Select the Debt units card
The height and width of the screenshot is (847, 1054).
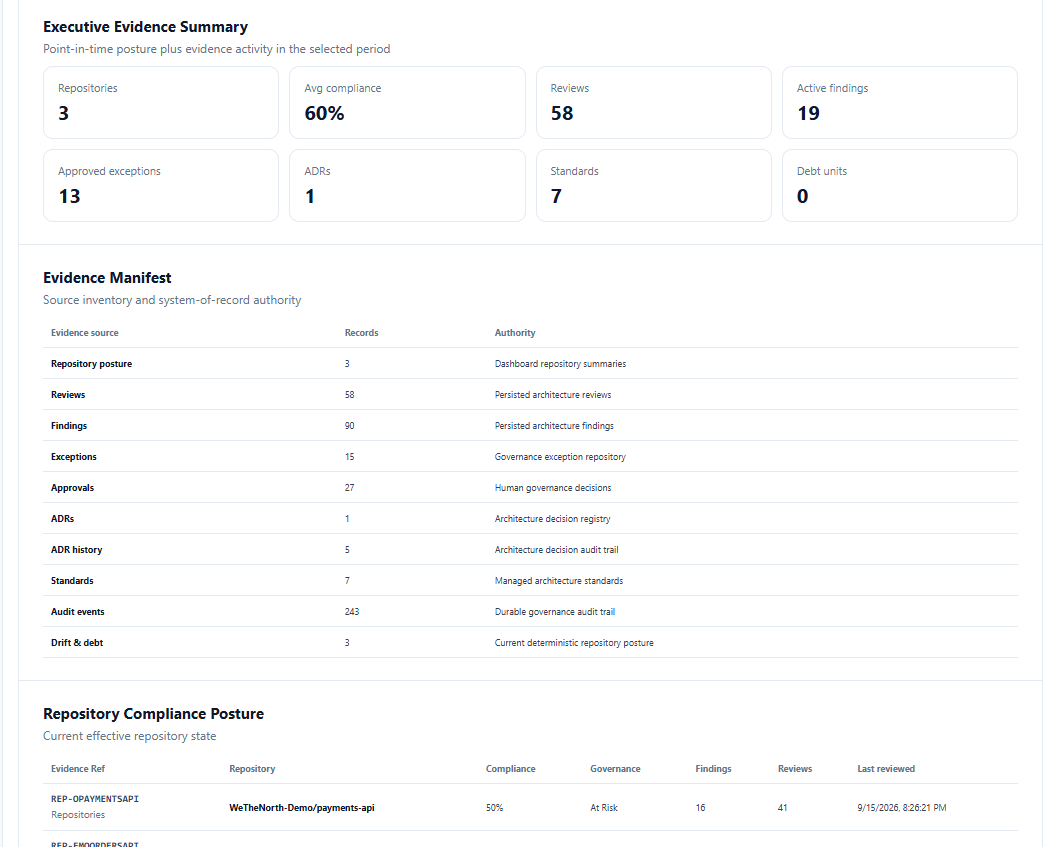pos(899,186)
